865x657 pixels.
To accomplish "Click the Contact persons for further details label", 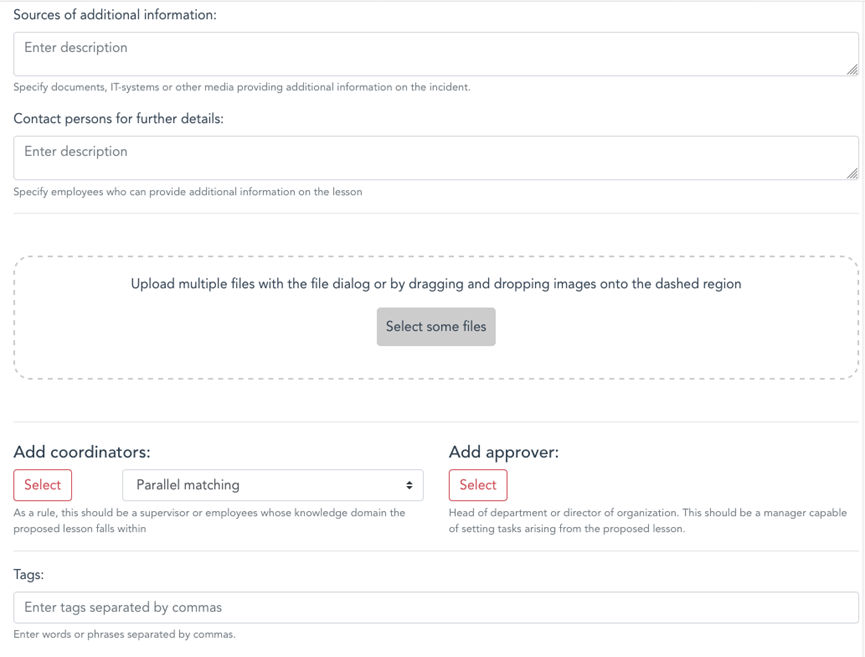I will tap(118, 119).
